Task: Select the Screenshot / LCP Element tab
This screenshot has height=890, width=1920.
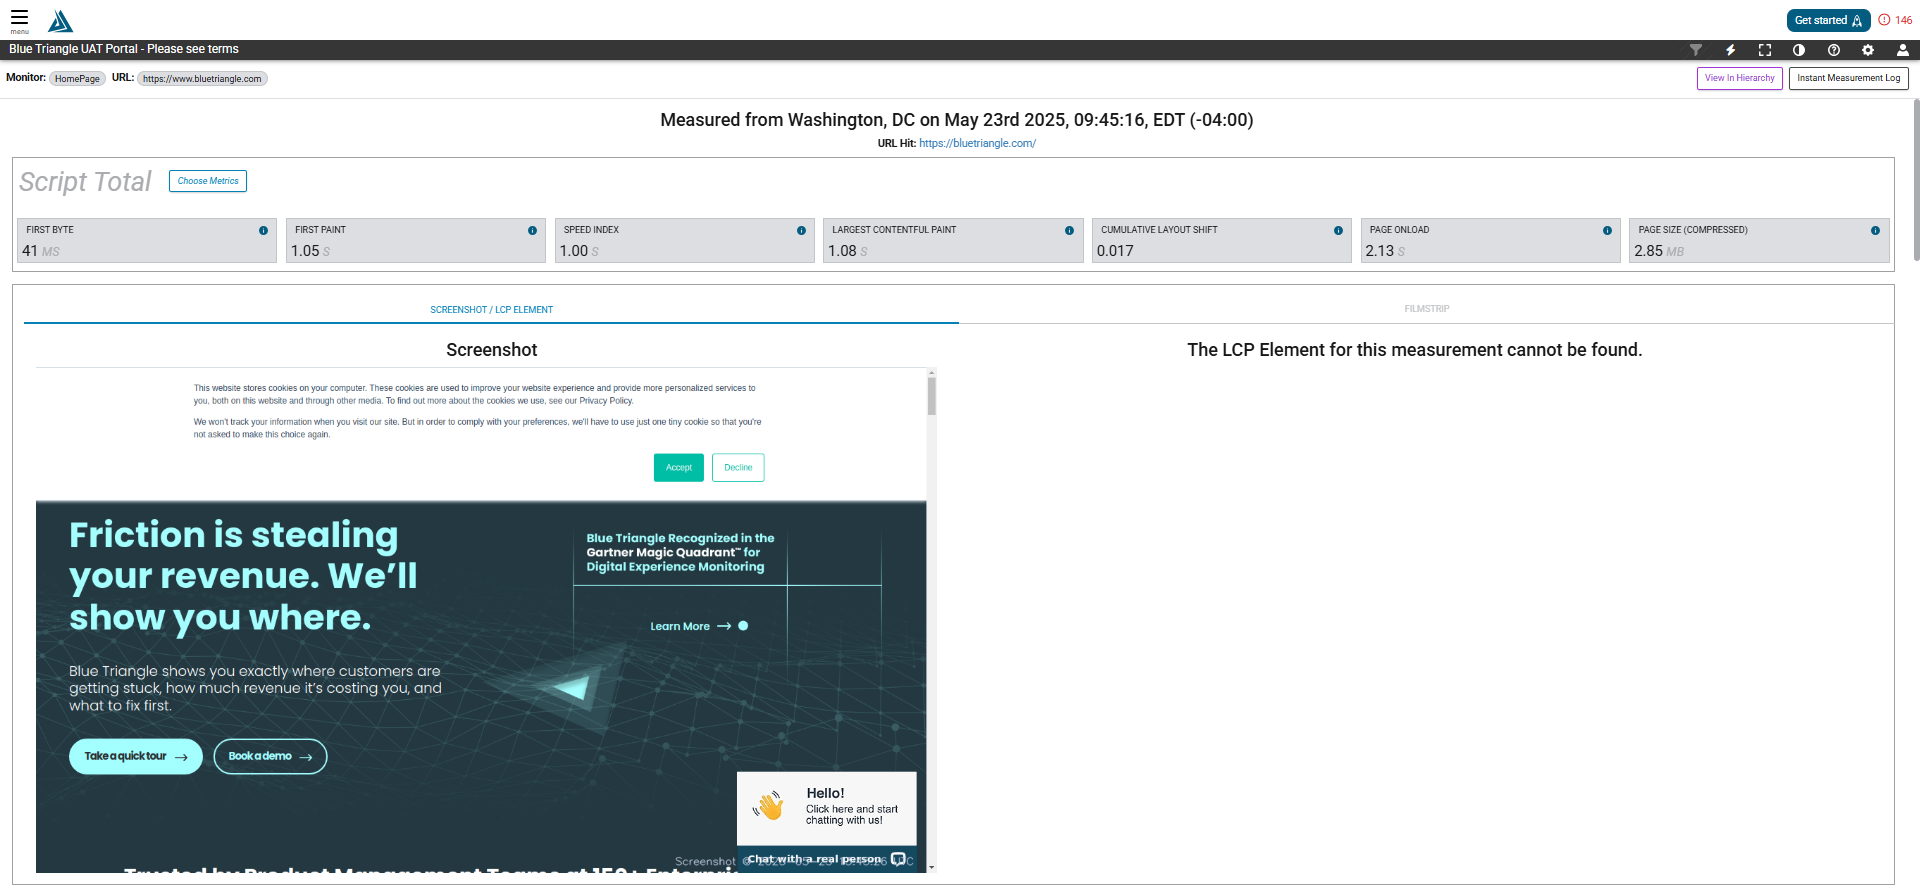Action: point(491,310)
